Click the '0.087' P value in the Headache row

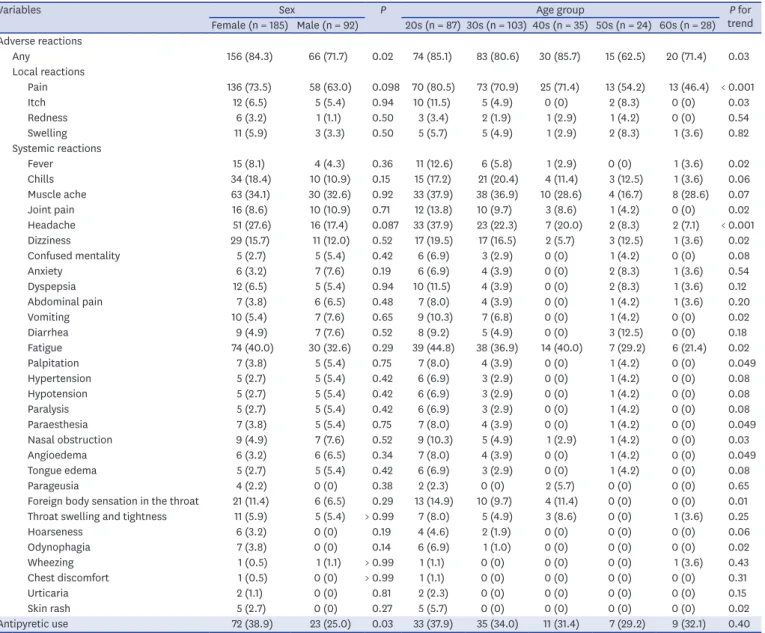click(385, 225)
